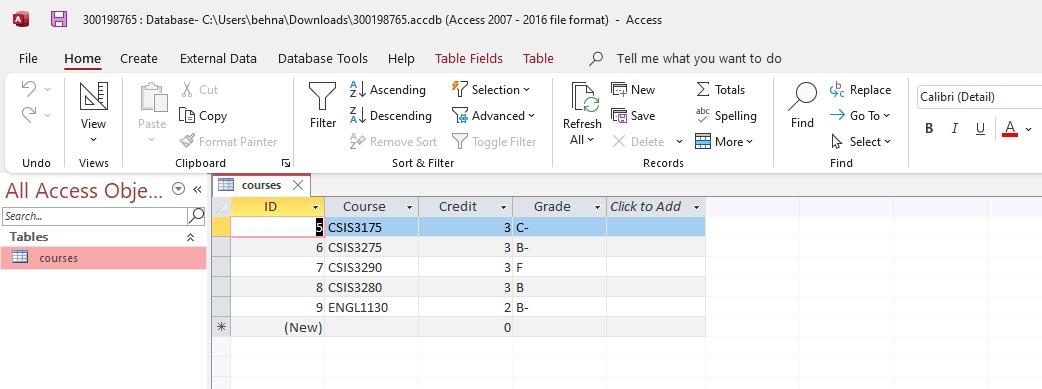Viewport: 1042px width, 389px height.
Task: Toggle Italic formatting
Action: tap(954, 129)
